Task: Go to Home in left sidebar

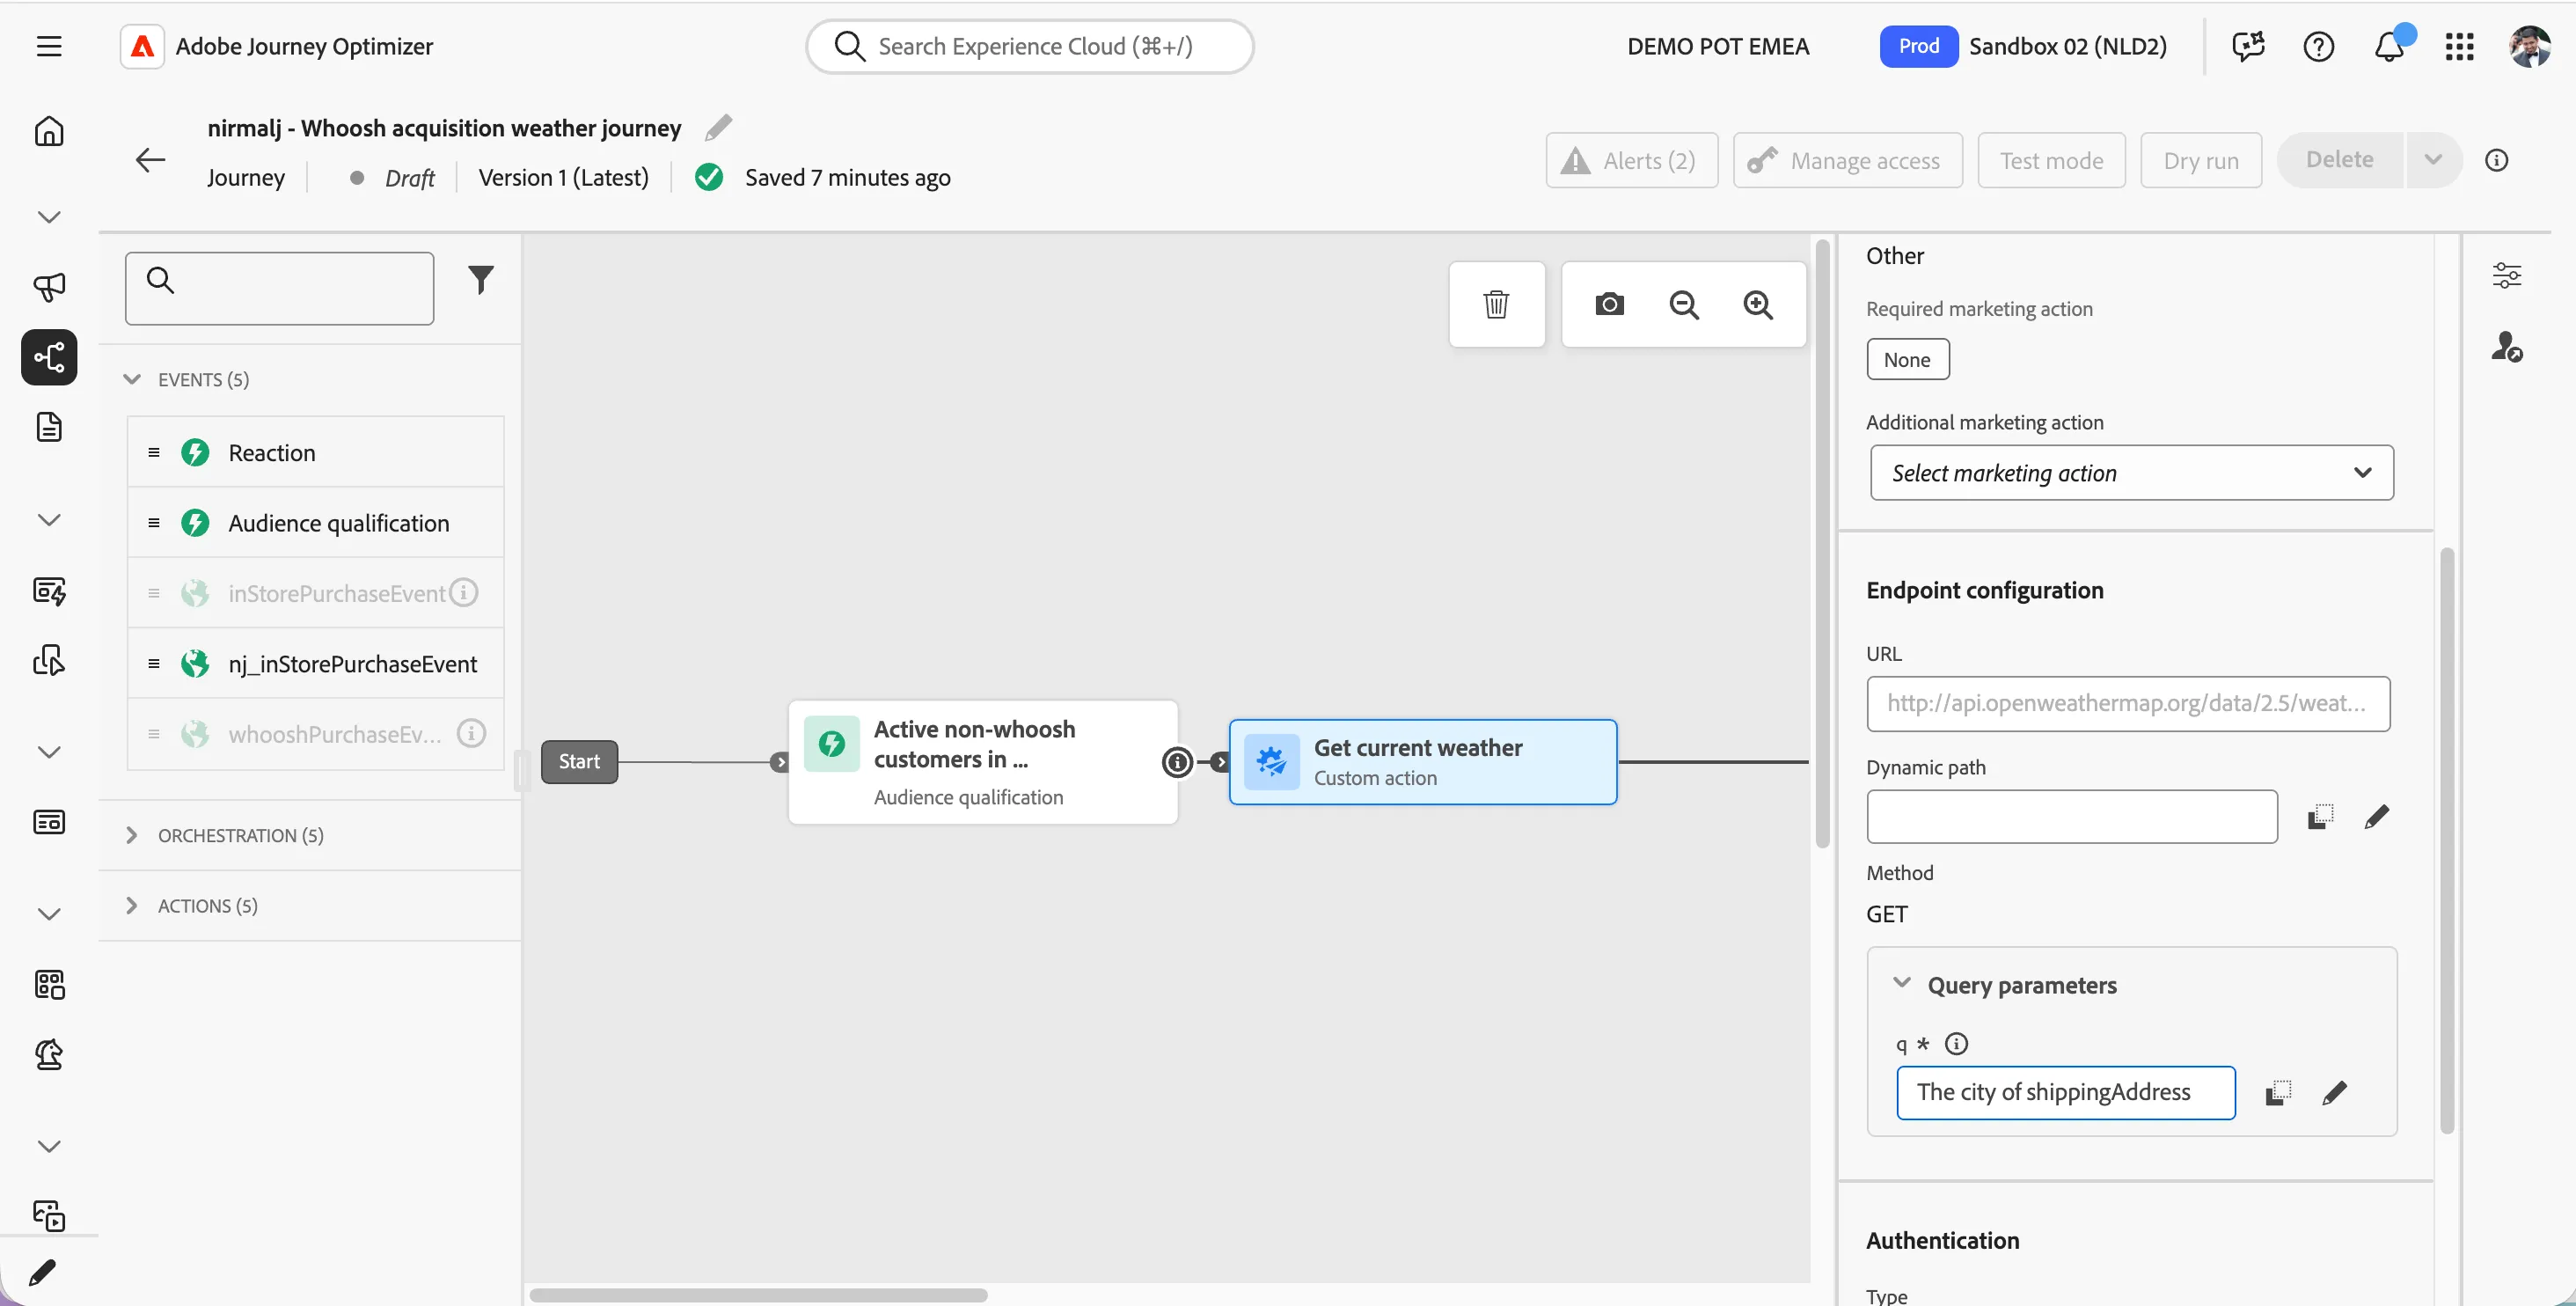Action: pyautogui.click(x=49, y=131)
